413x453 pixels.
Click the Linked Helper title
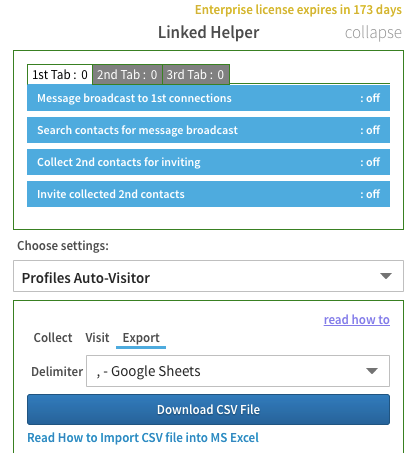[209, 32]
